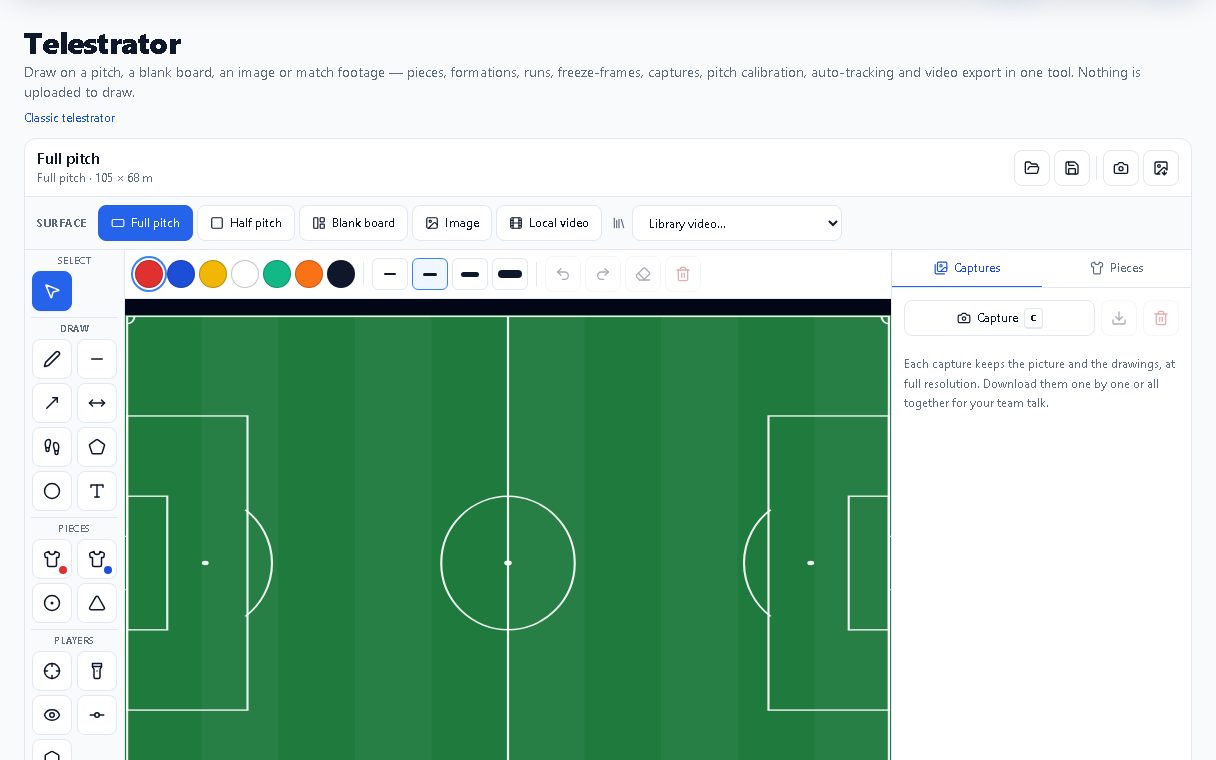Choose the Text draw tool
Image resolution: width=1216 pixels, height=760 pixels.
click(97, 491)
